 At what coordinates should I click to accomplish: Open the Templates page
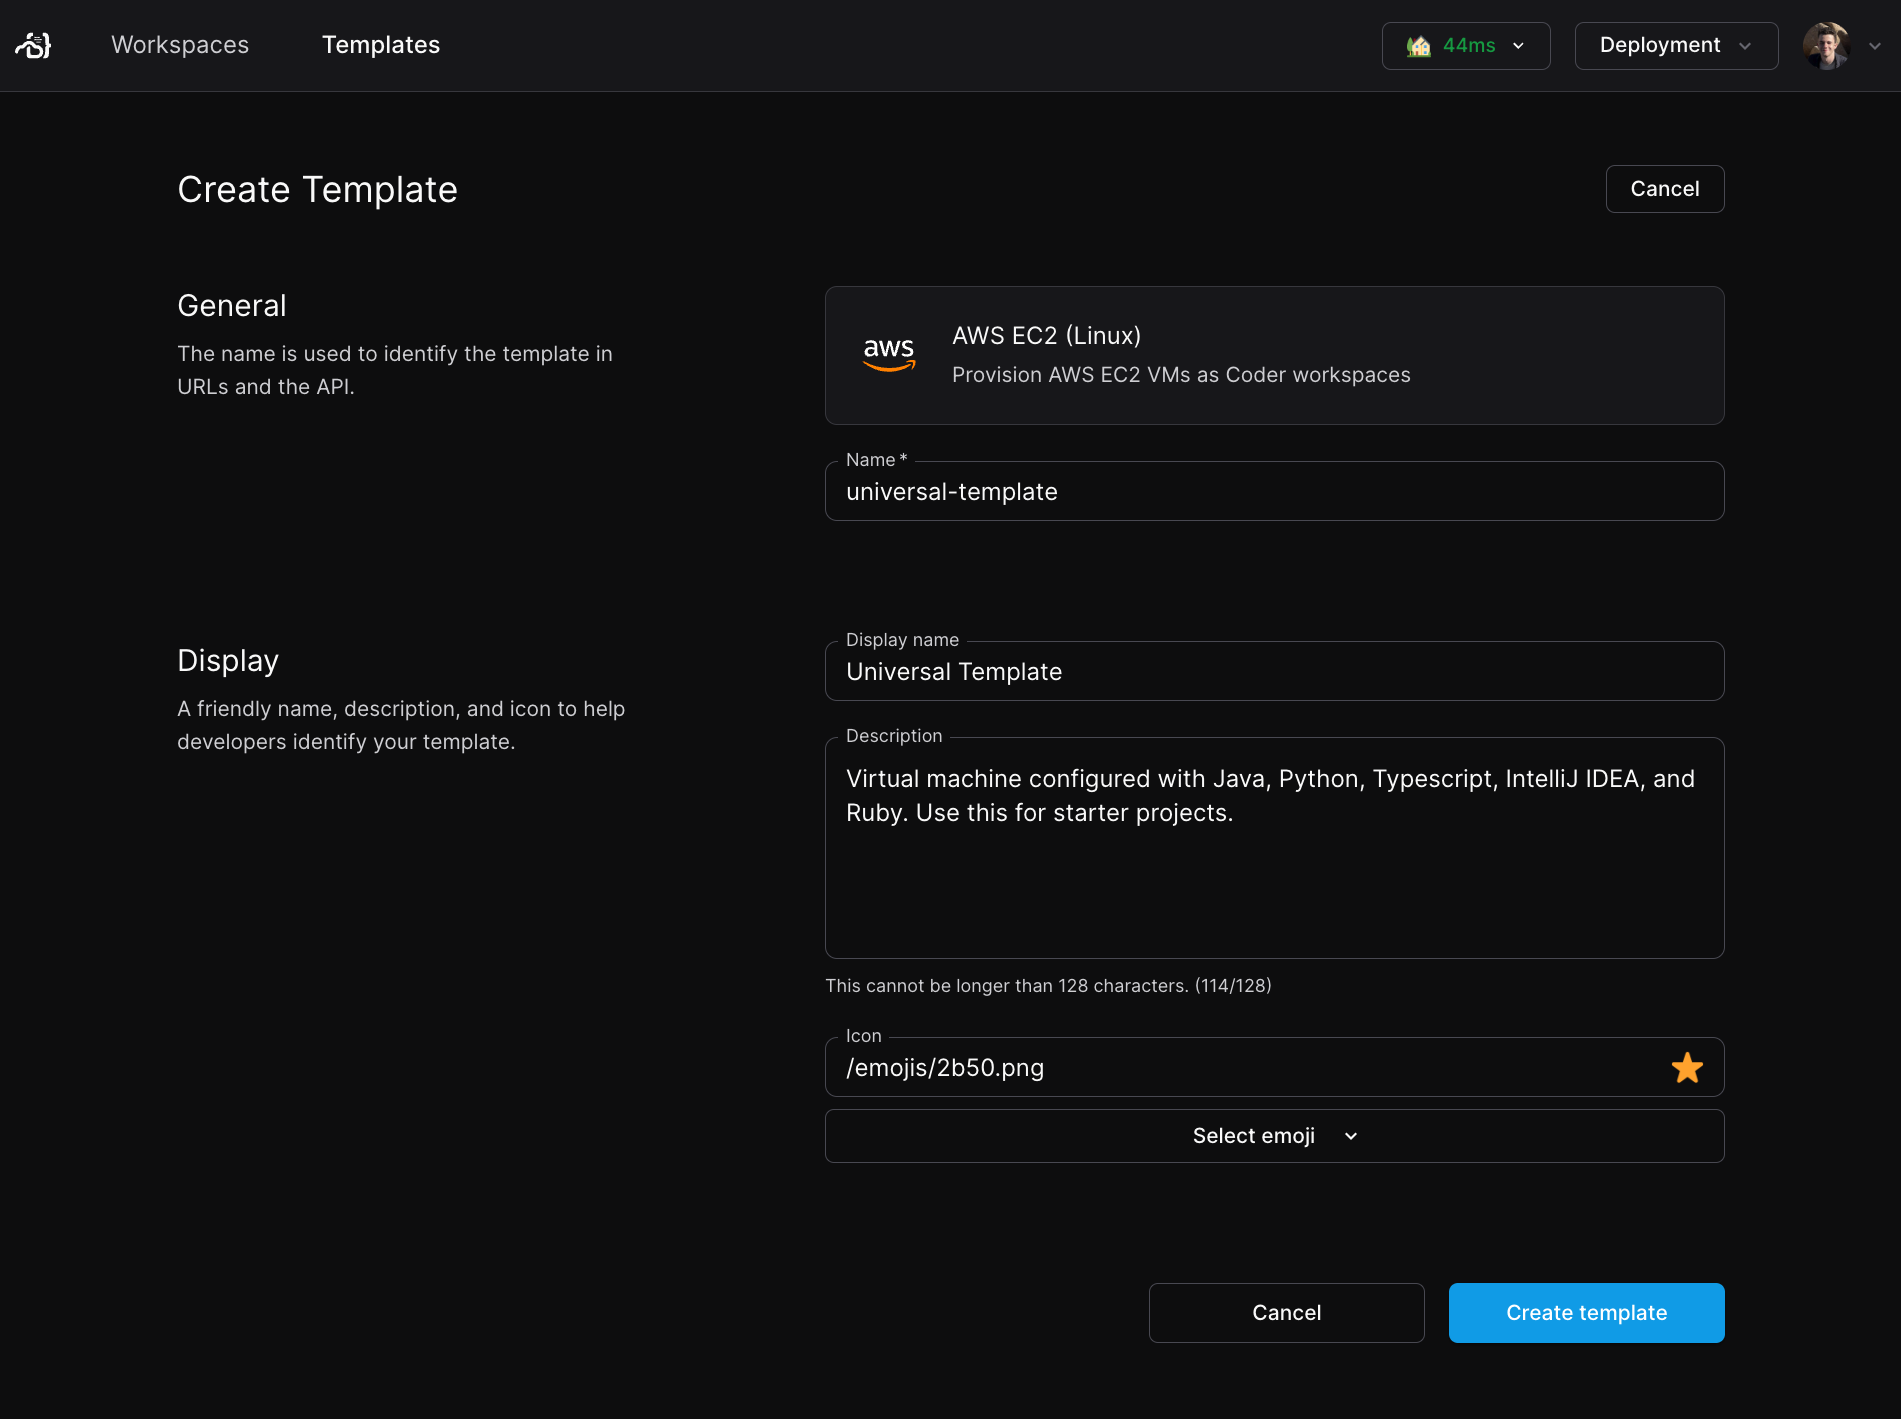pos(381,45)
